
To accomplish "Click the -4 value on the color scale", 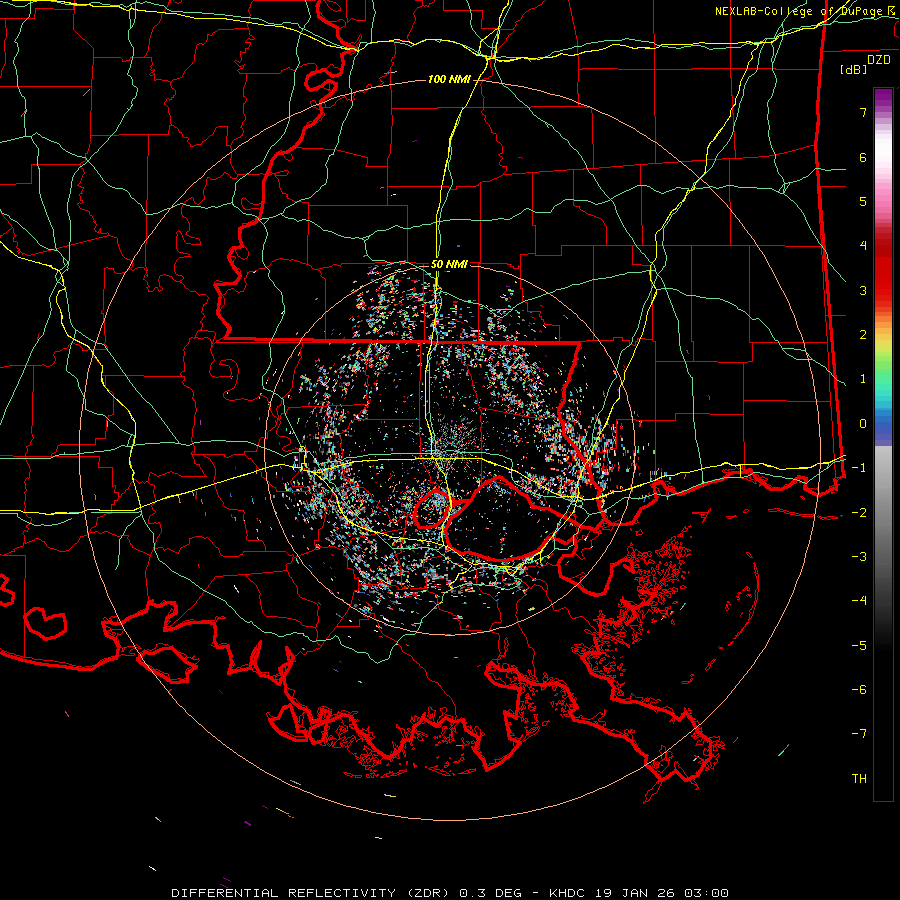I will click(x=859, y=600).
